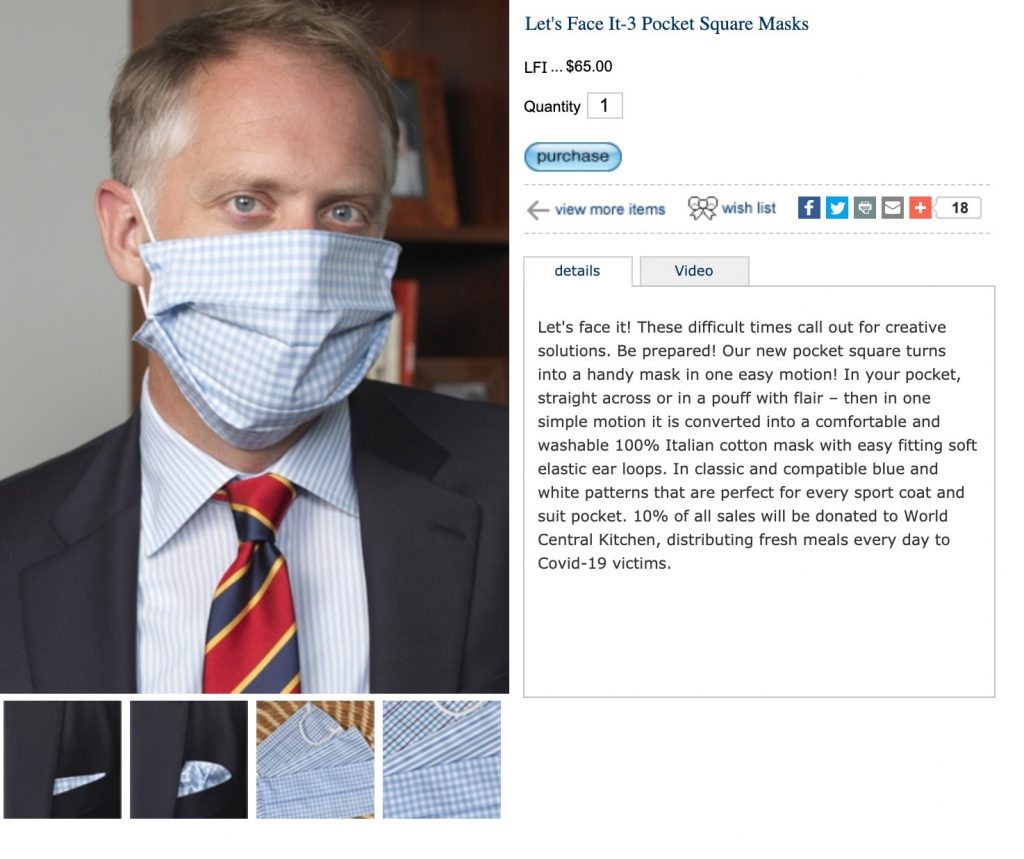Viewport: 1024px width, 859px height.
Task: Add item via wish list link
Action: tap(748, 208)
